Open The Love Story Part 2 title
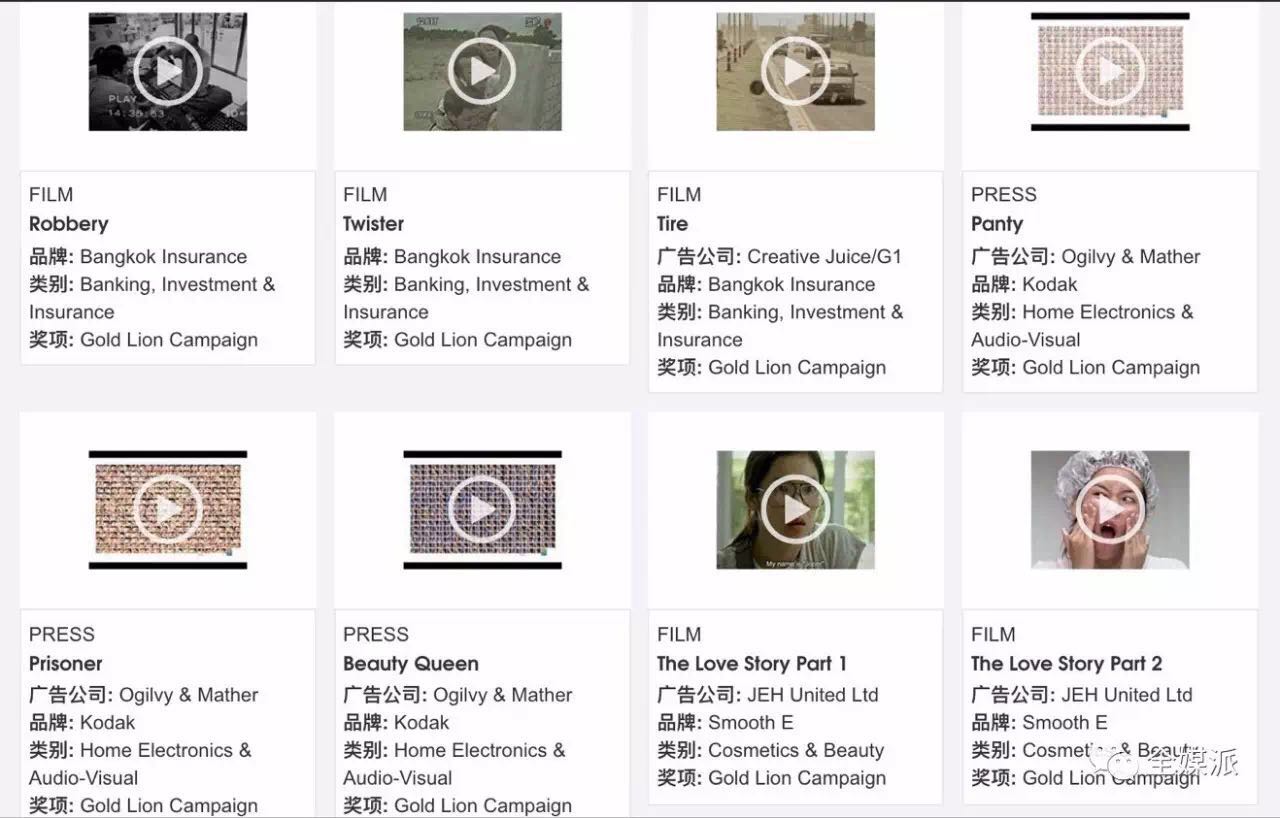This screenshot has width=1280, height=818. tap(1067, 663)
